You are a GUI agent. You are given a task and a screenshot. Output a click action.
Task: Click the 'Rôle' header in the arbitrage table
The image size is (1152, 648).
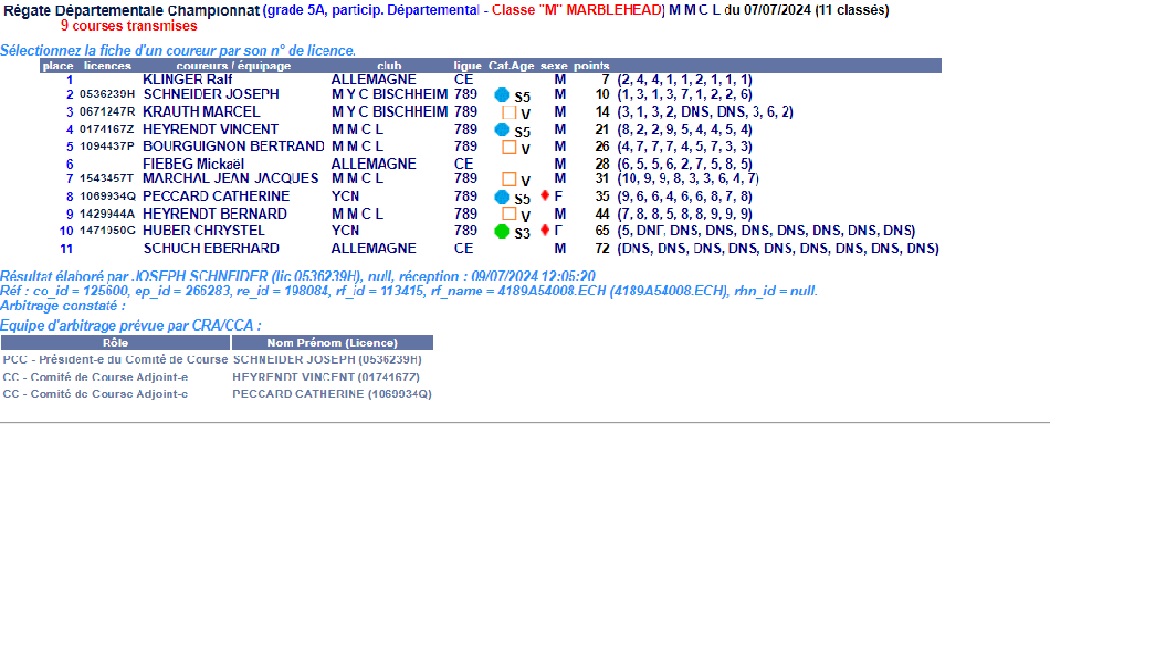pyautogui.click(x=116, y=343)
